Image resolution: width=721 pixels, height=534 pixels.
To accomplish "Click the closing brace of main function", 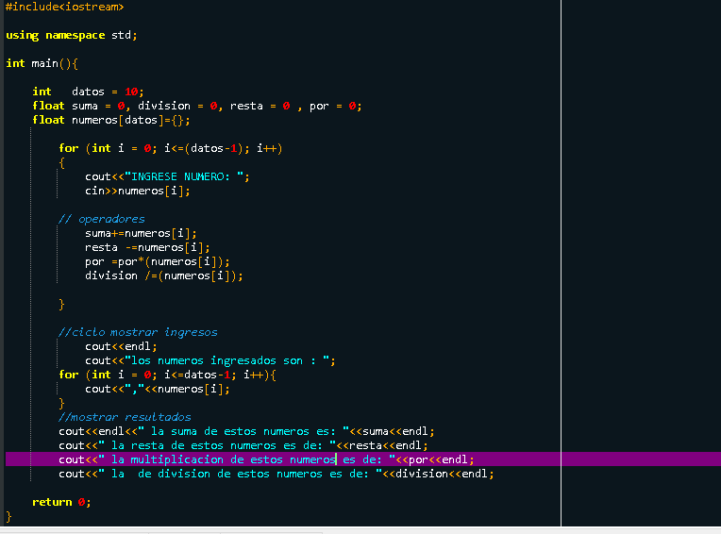I will click(9, 517).
